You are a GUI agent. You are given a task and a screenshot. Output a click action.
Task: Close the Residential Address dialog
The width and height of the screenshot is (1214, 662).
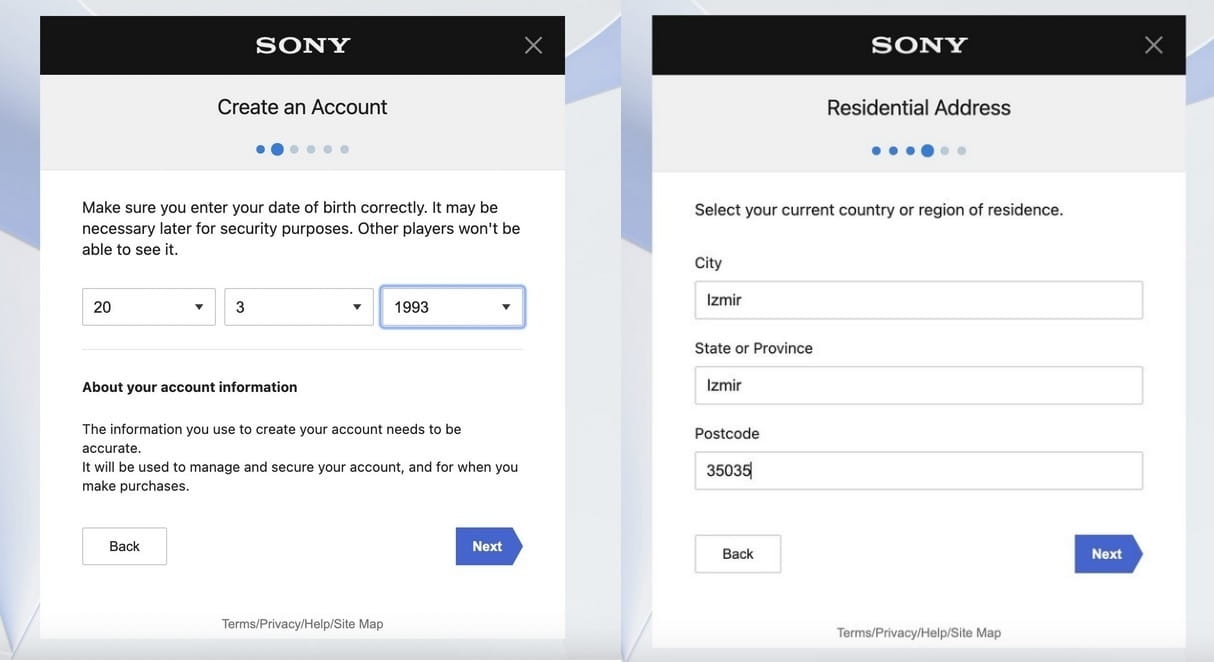[1153, 45]
